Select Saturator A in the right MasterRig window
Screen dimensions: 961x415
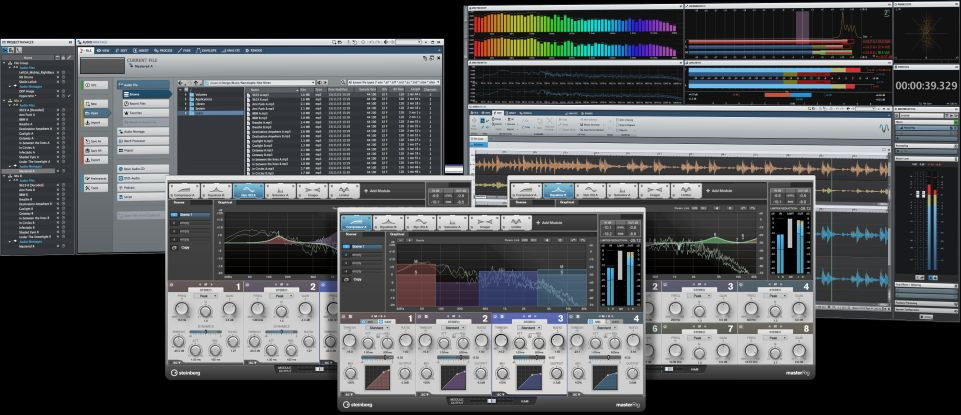click(x=622, y=191)
